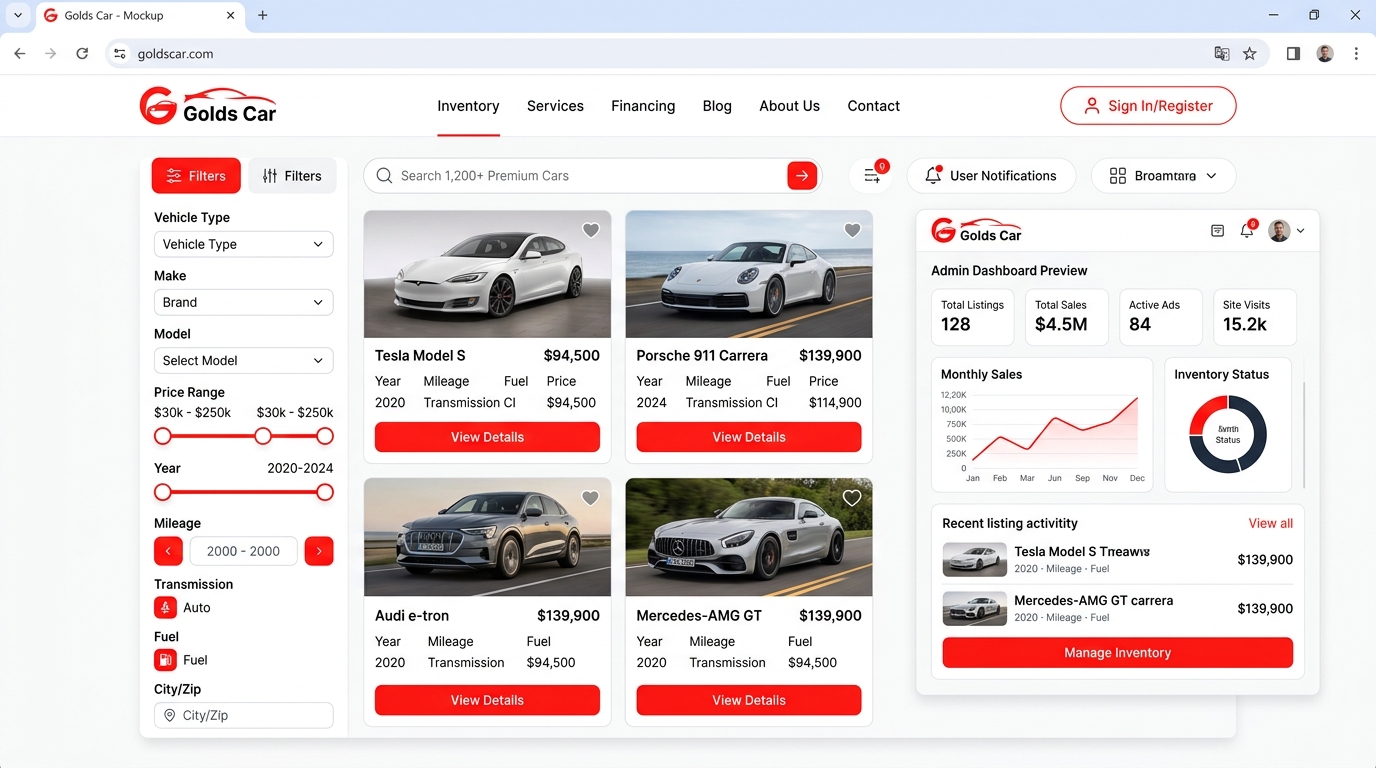The width and height of the screenshot is (1376, 768).
Task: Favorite the Tesla Model S with heart icon
Action: click(x=591, y=230)
